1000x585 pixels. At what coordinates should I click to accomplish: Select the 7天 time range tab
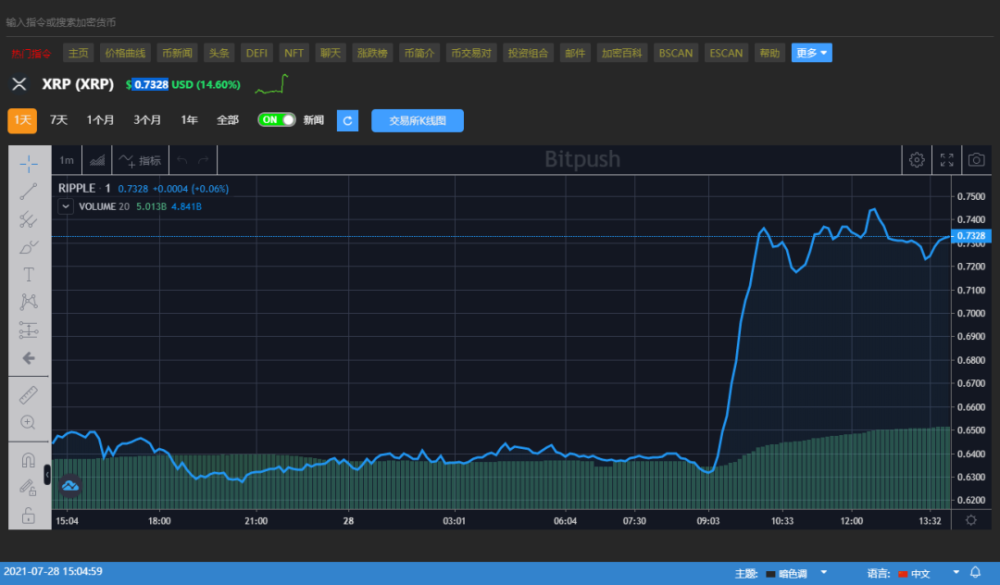(58, 119)
